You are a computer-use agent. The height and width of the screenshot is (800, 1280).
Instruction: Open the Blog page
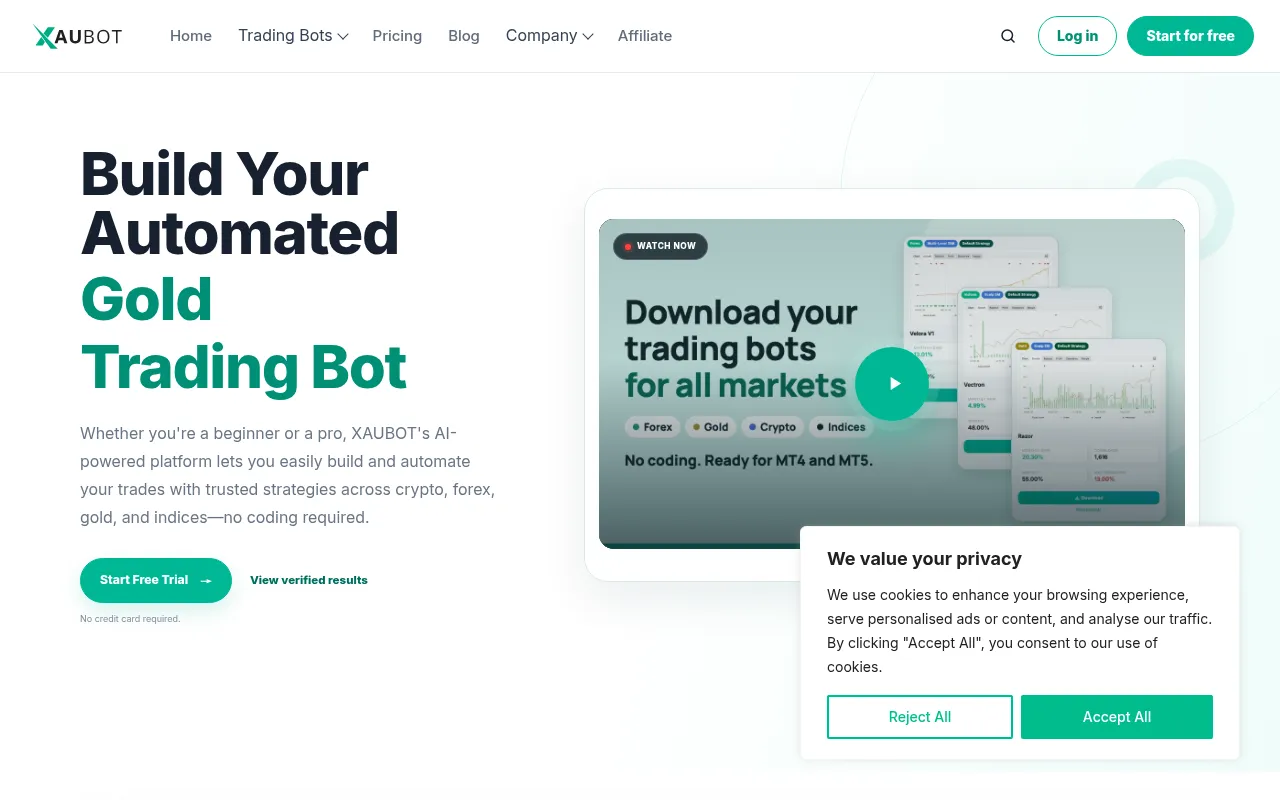click(x=464, y=36)
